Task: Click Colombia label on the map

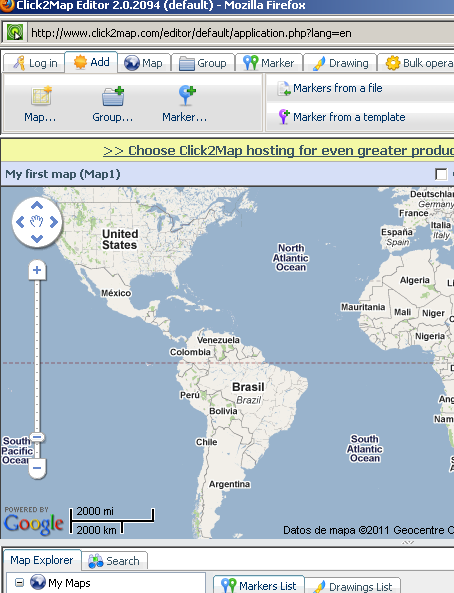Action: click(x=190, y=352)
